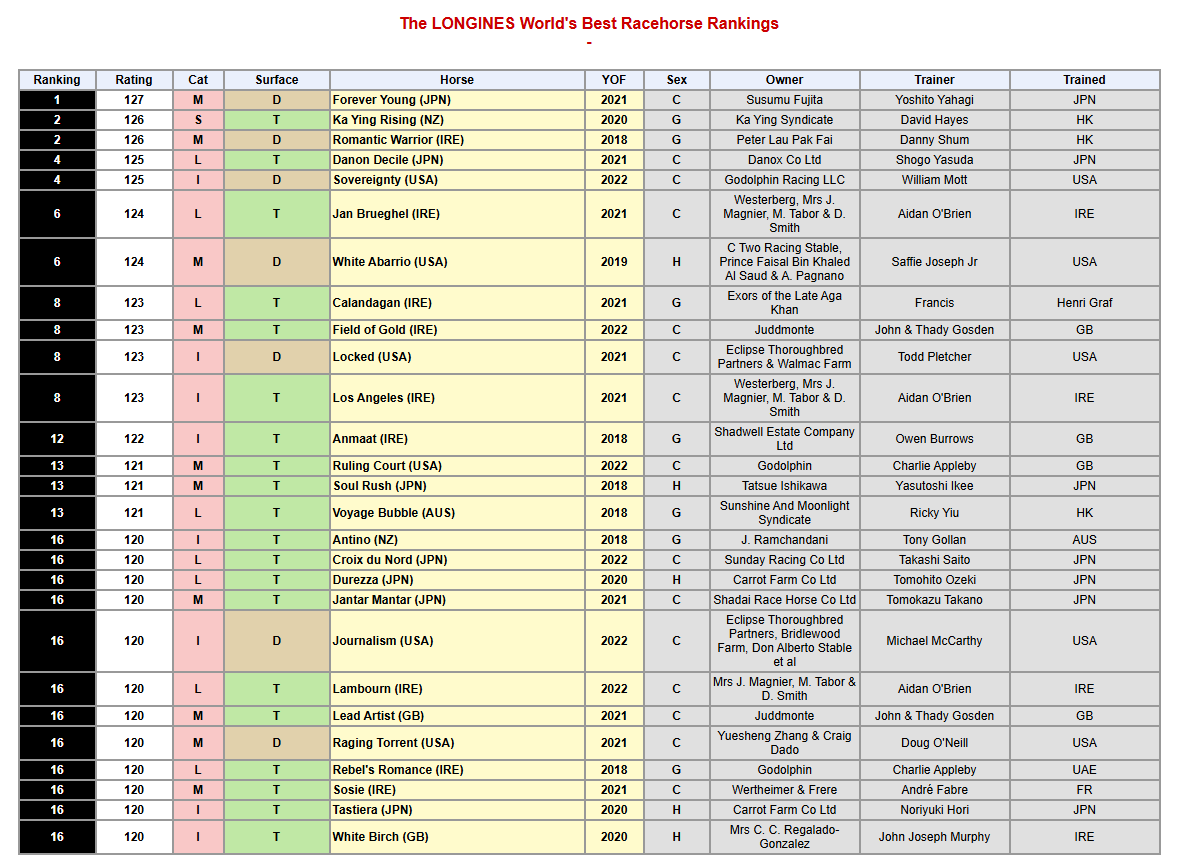Screen dimensions: 1183x867
Task: Click the Trained column header
Action: (1085, 80)
